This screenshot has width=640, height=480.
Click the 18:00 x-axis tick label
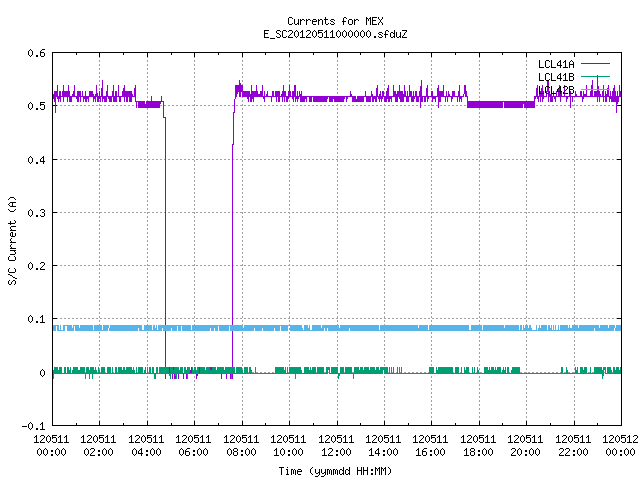[x=478, y=452]
